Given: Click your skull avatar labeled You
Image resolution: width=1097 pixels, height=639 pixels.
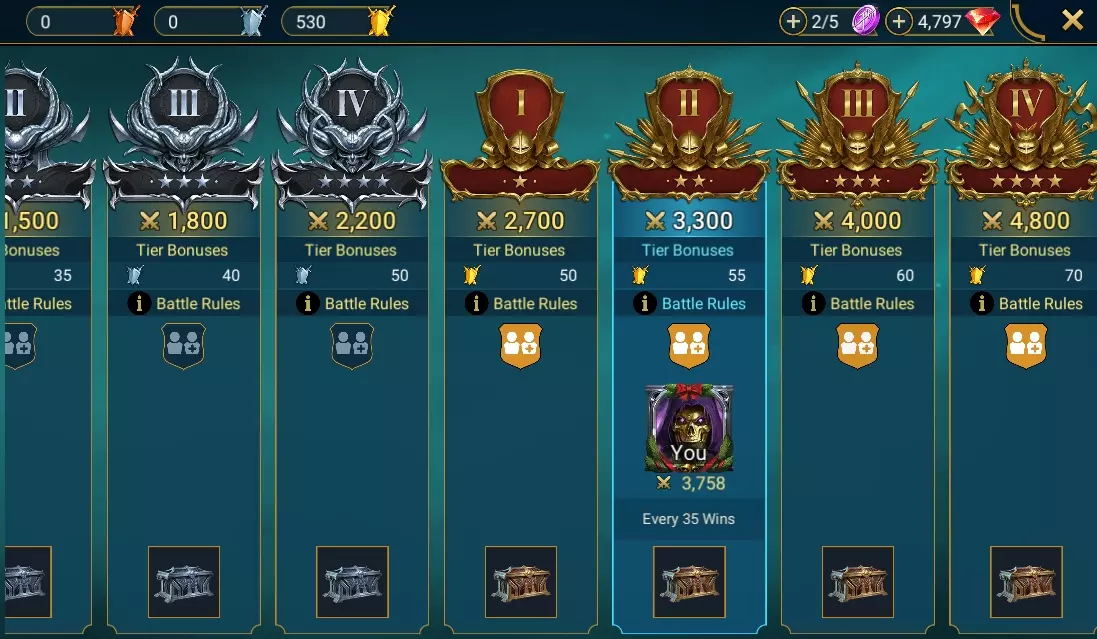Looking at the screenshot, I should pyautogui.click(x=689, y=427).
